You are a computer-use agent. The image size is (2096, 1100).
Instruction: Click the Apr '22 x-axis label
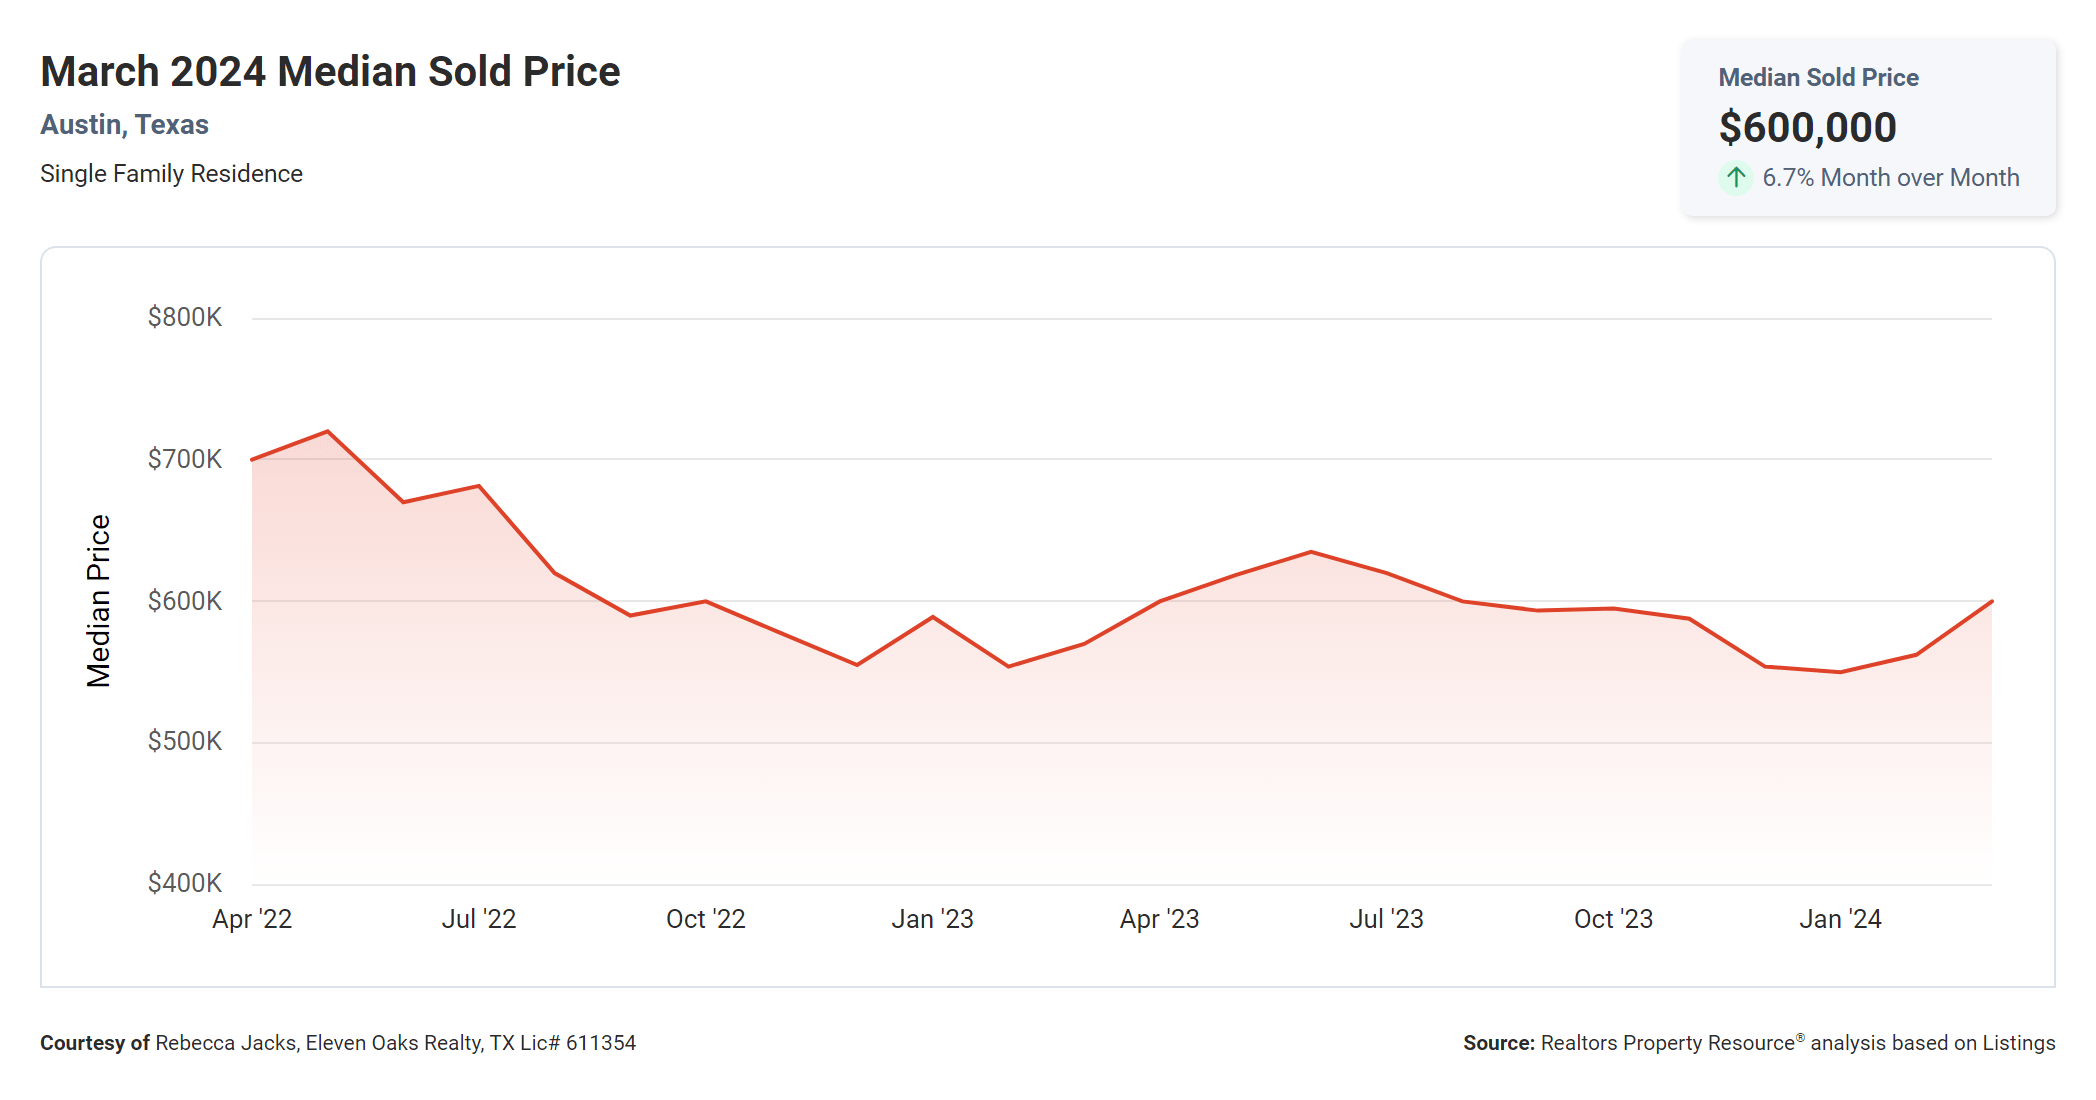coord(252,920)
